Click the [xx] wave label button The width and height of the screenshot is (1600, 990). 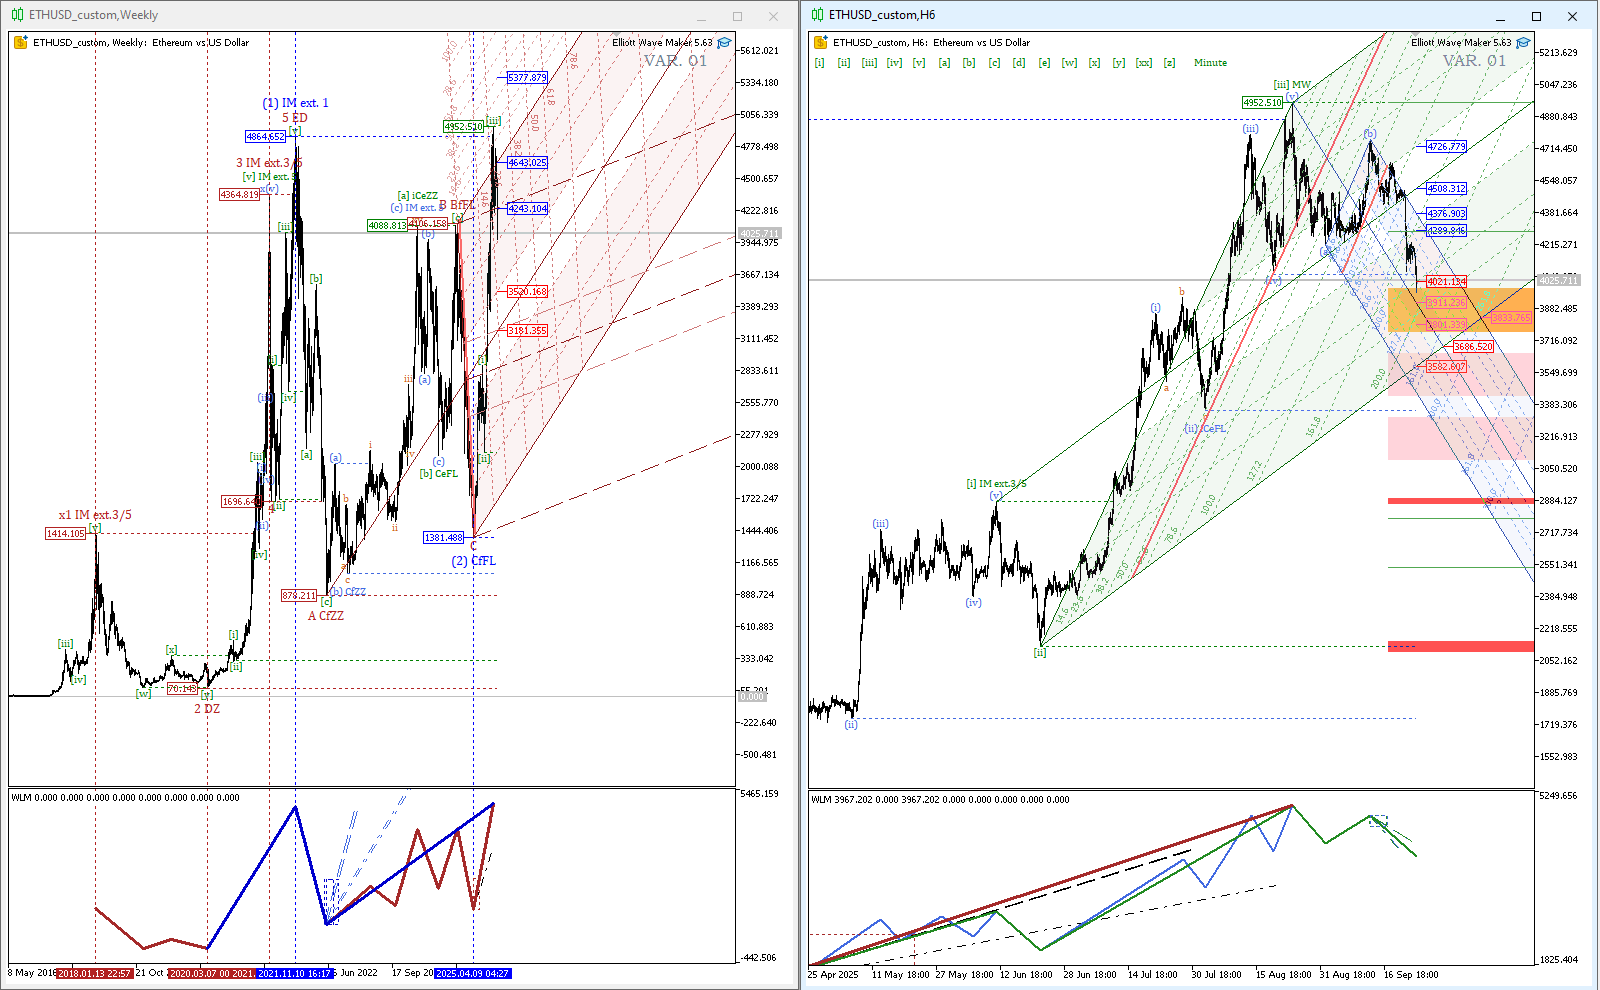click(x=1144, y=63)
